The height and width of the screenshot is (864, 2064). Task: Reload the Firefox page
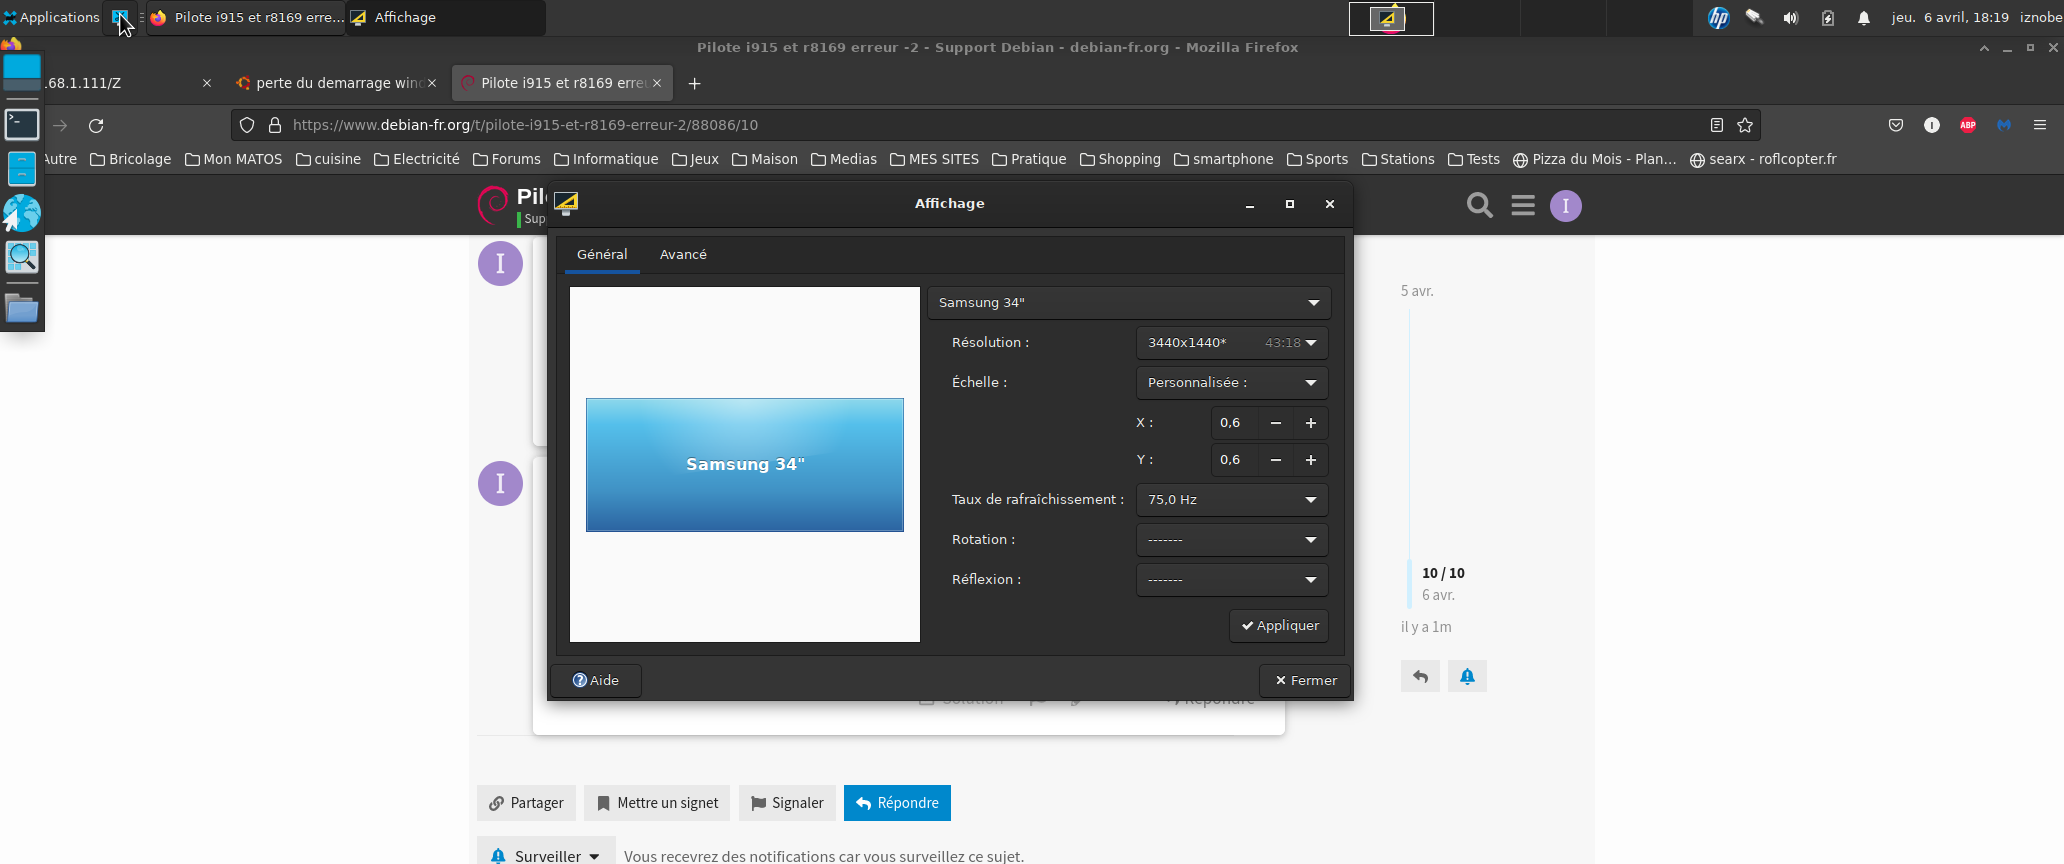(96, 125)
